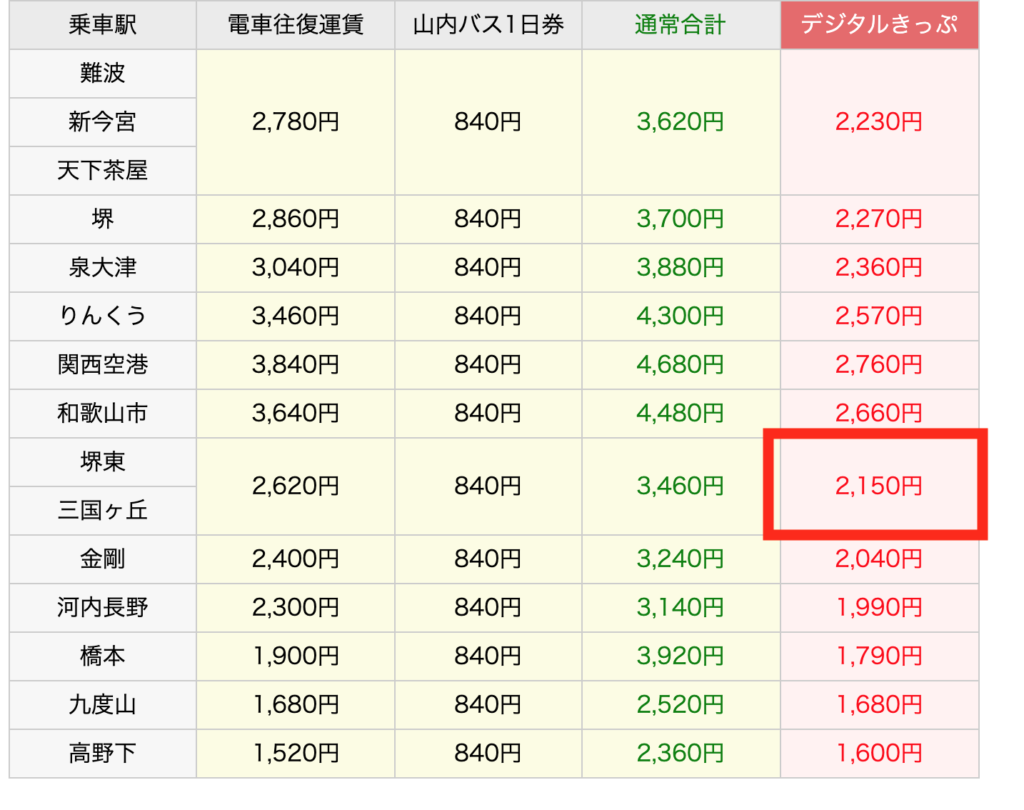Click the 2,400円 train fare for 金剛
This screenshot has height=810, width=1024.
(x=295, y=559)
